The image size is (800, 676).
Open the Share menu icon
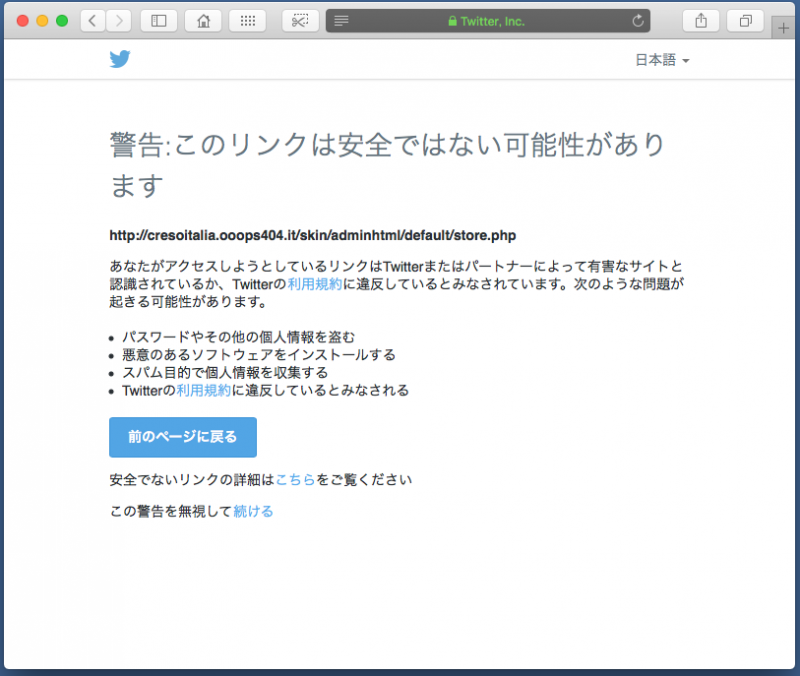pos(701,20)
